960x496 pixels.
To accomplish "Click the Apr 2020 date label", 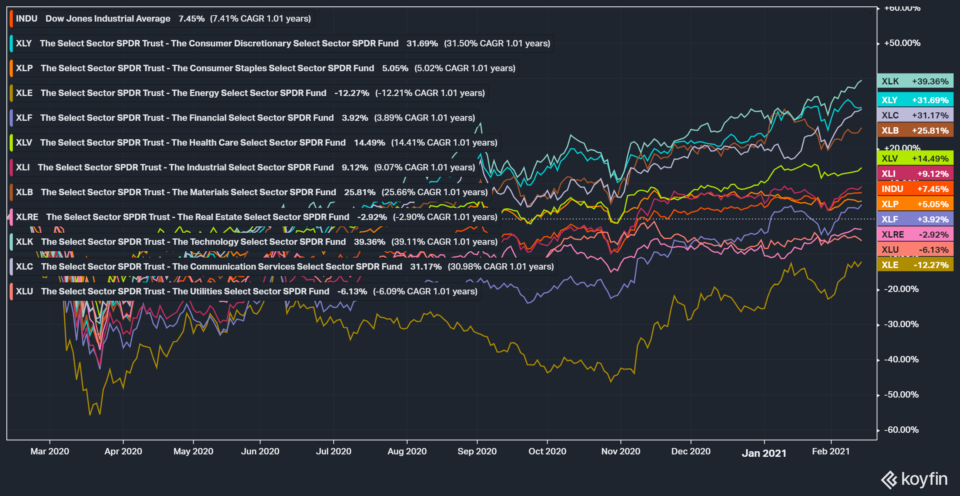I will [123, 451].
